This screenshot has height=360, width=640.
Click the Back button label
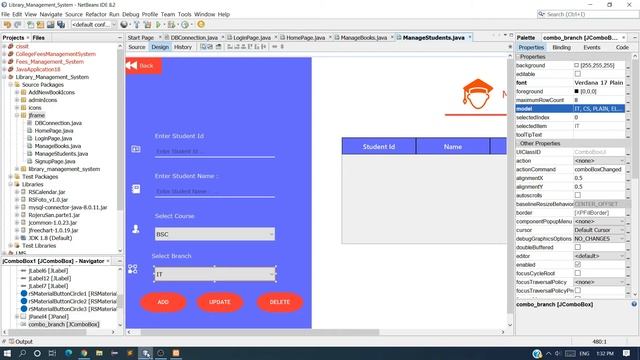coord(146,66)
